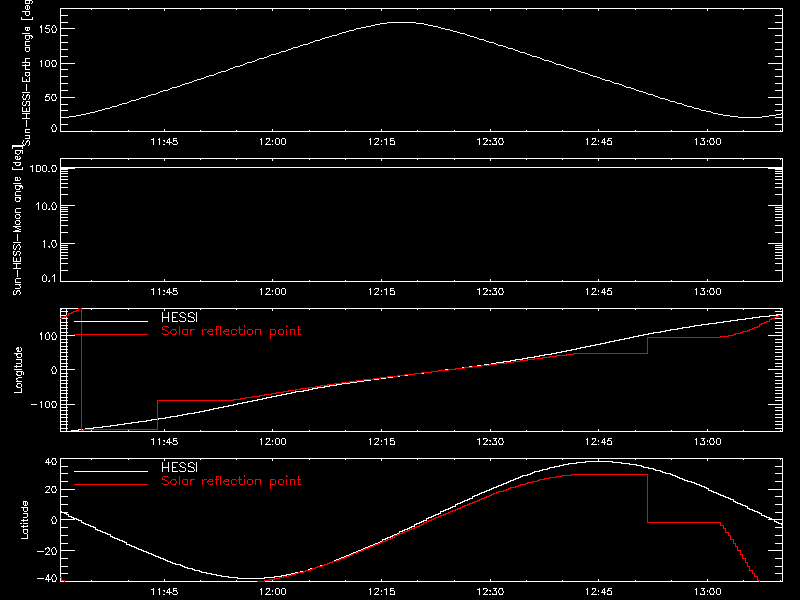Click the 12:45 time label under the Latitude plot
This screenshot has width=800, height=600.
(x=599, y=592)
